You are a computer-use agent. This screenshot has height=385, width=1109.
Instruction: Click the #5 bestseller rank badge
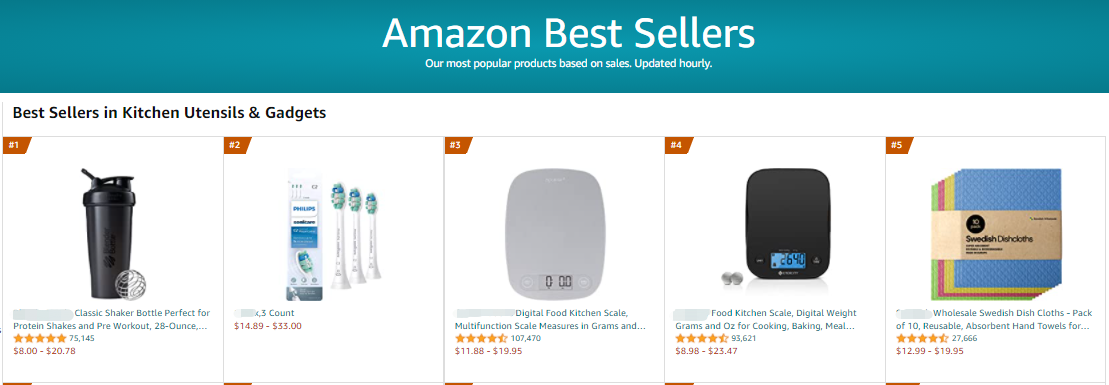tap(900, 145)
